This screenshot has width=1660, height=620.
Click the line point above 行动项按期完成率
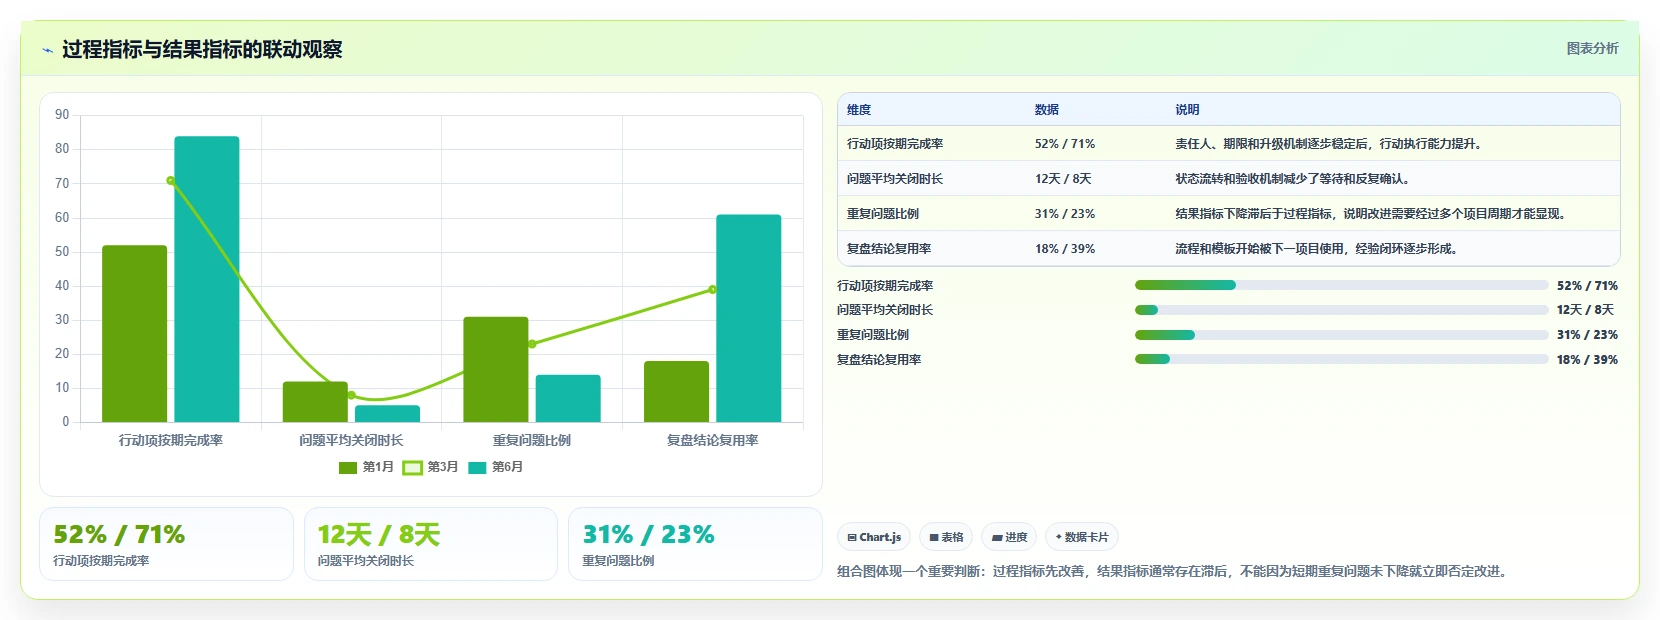171,181
